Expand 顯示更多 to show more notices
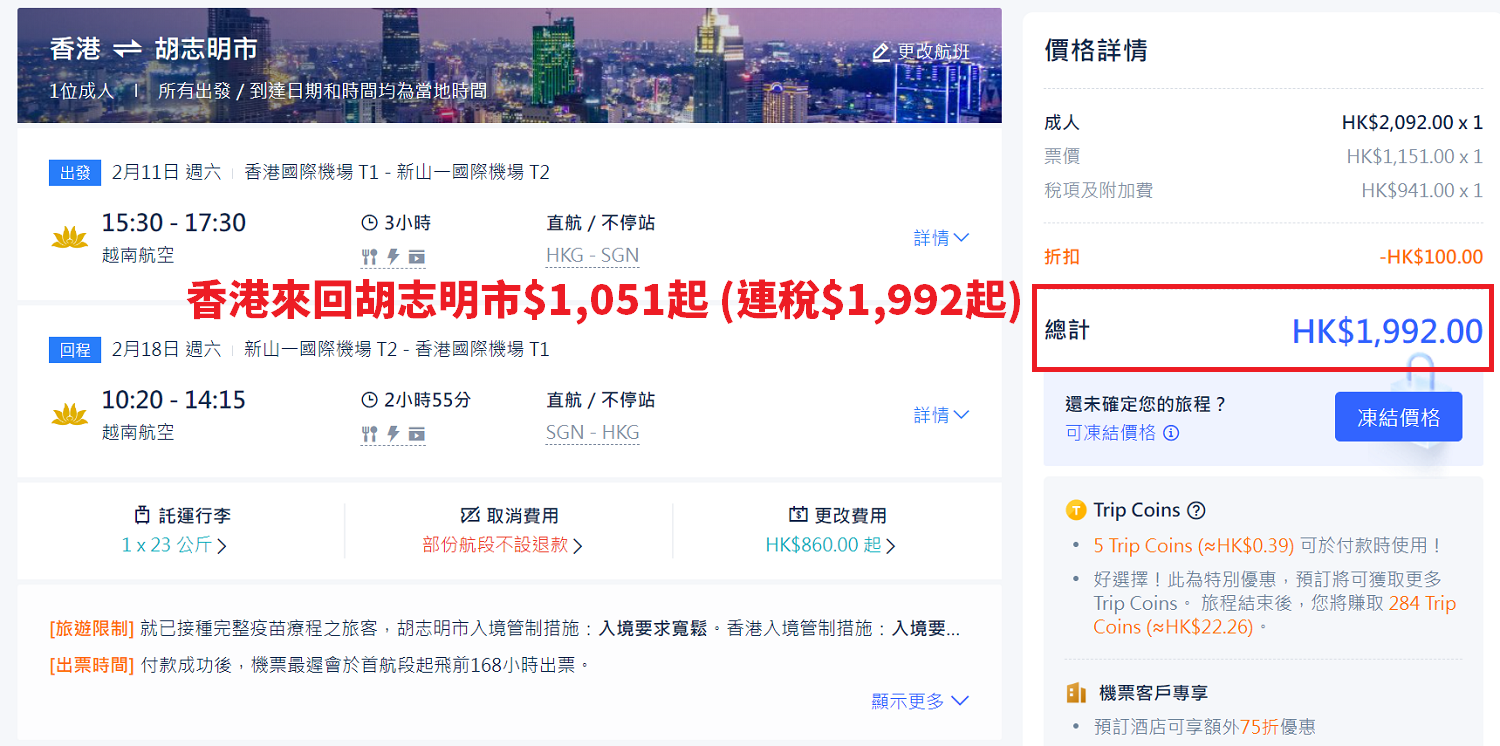1500x746 pixels. 920,701
